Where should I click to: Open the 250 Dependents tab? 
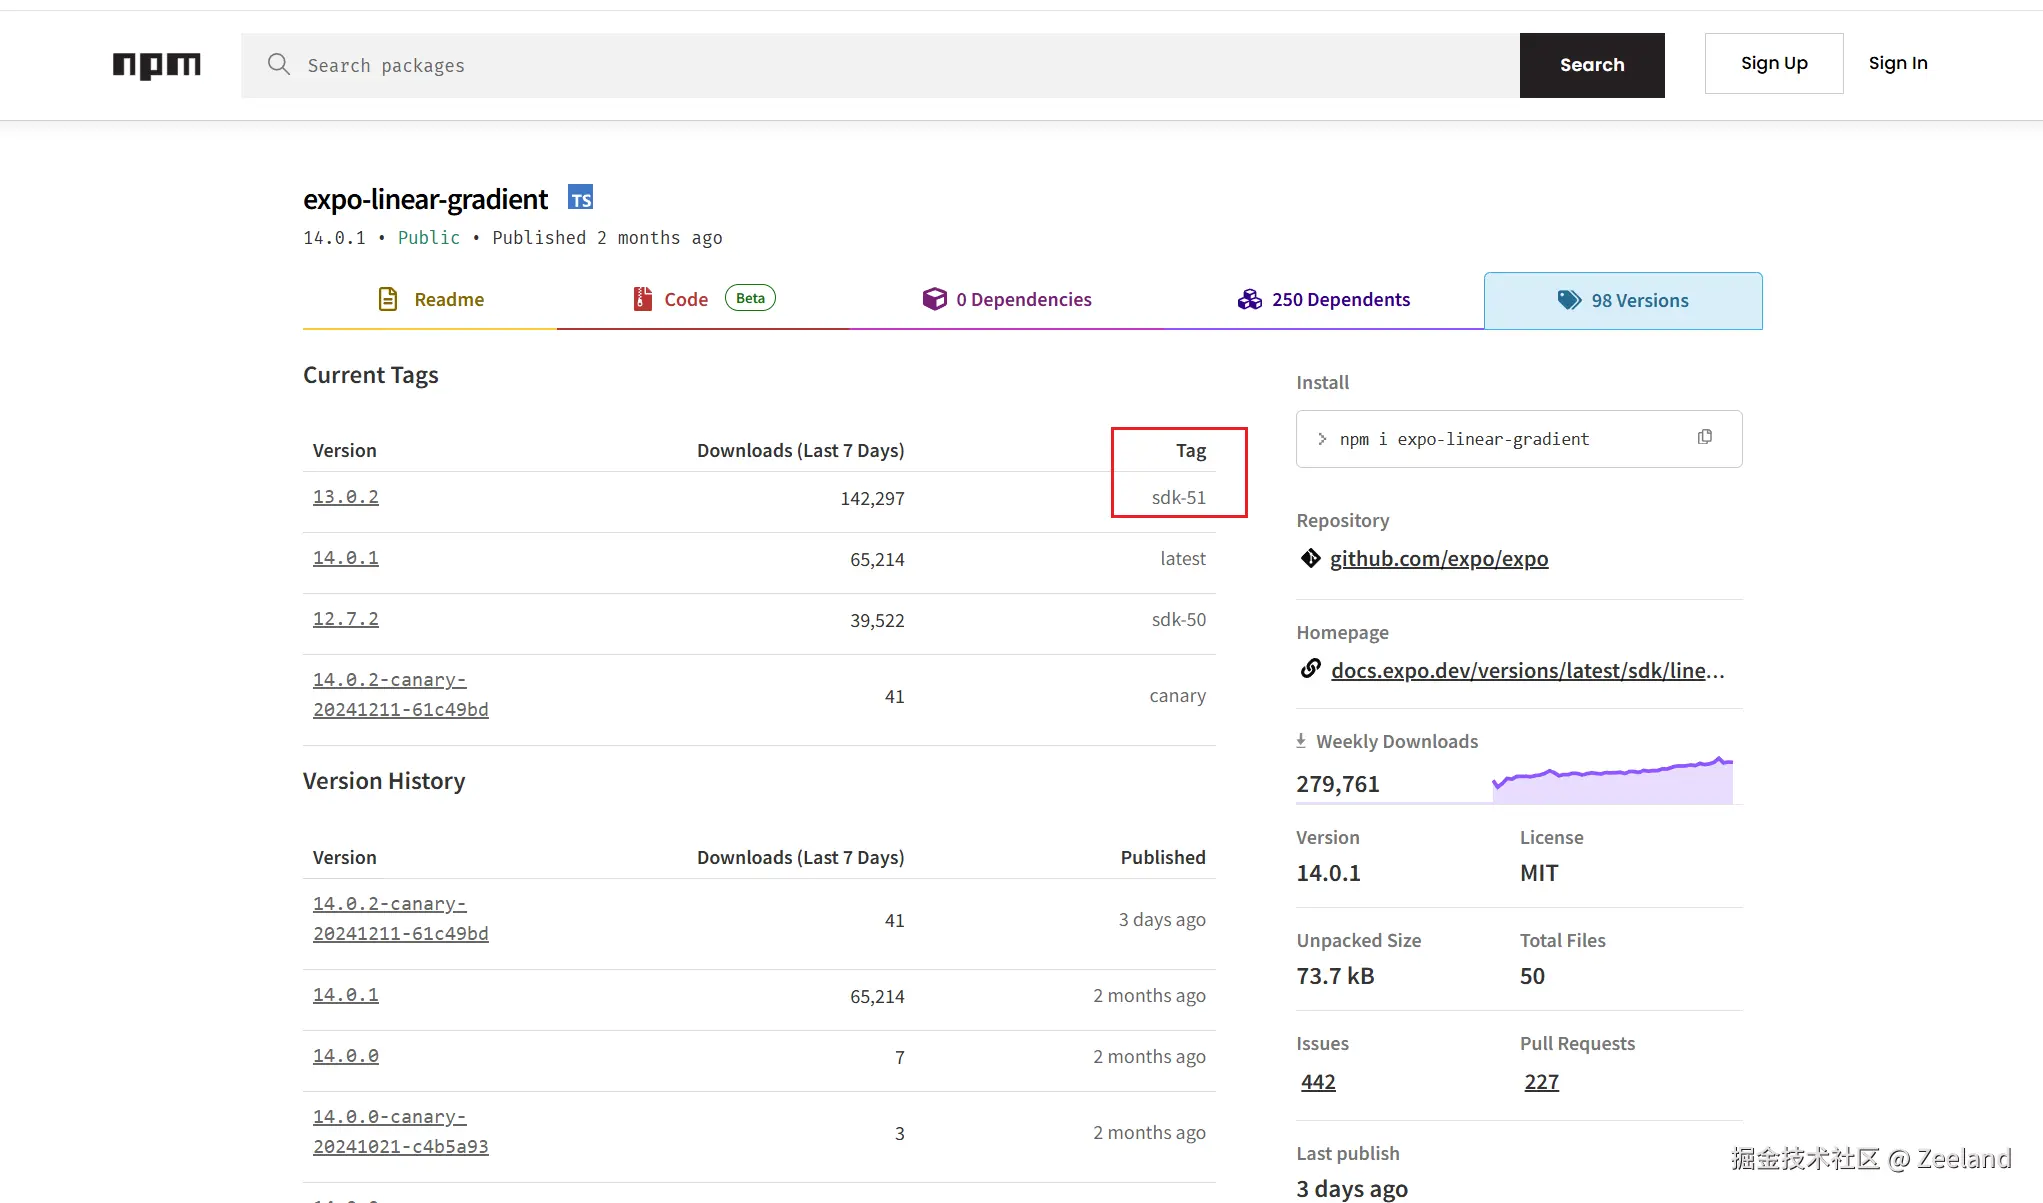[1324, 300]
